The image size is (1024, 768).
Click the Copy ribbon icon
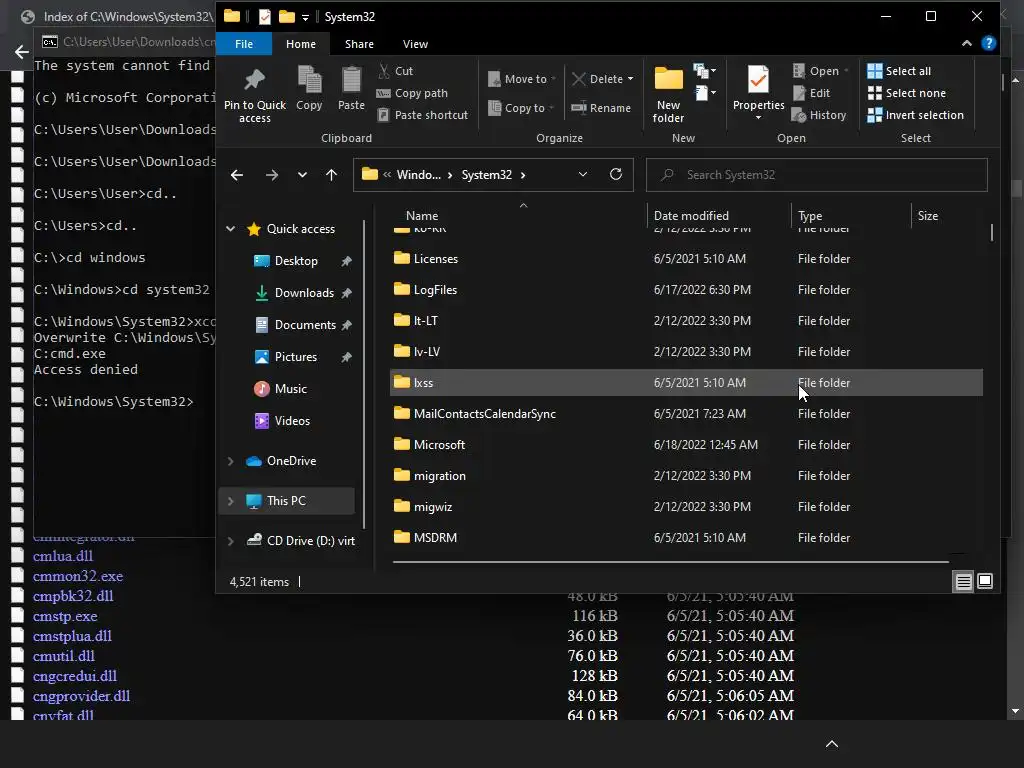[309, 80]
